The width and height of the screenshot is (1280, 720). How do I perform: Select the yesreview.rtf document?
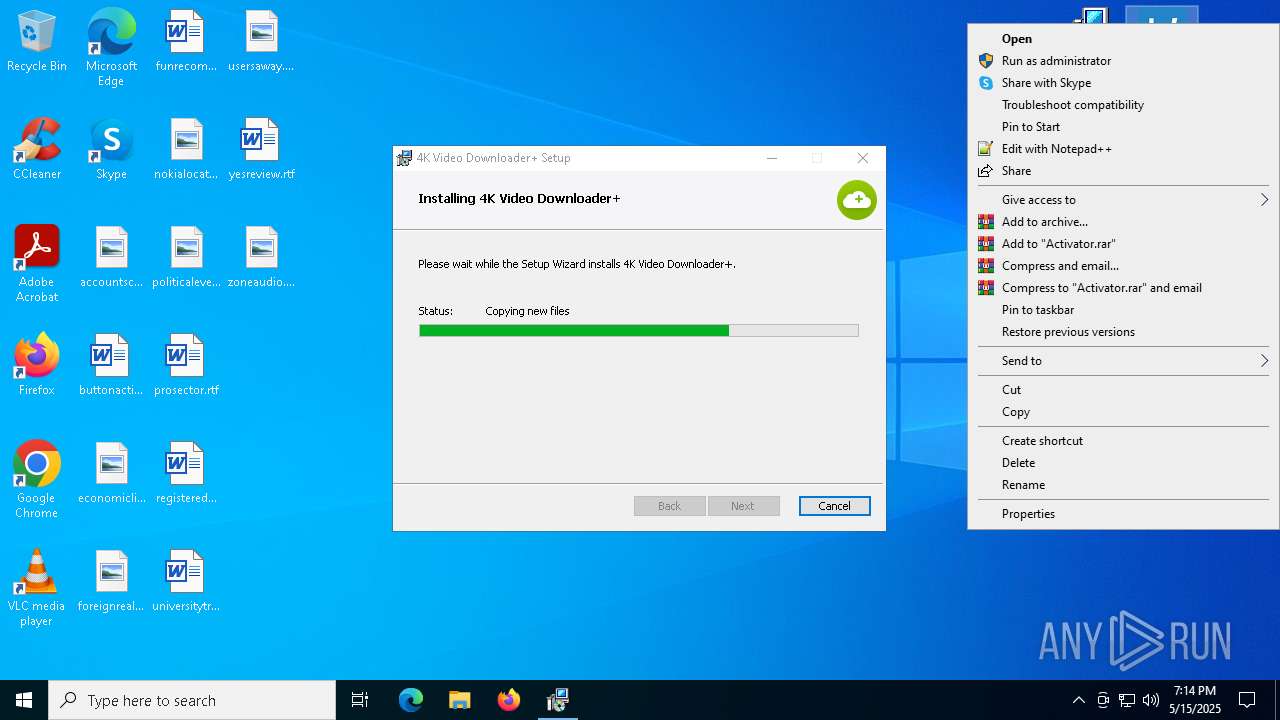[x=261, y=150]
